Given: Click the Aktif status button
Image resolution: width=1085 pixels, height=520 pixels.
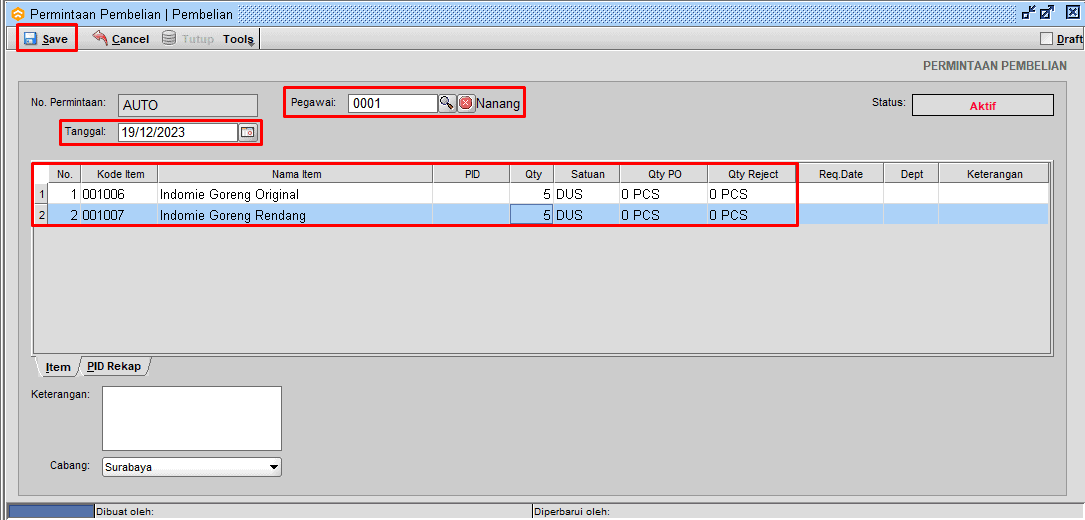Looking at the screenshot, I should pos(982,105).
